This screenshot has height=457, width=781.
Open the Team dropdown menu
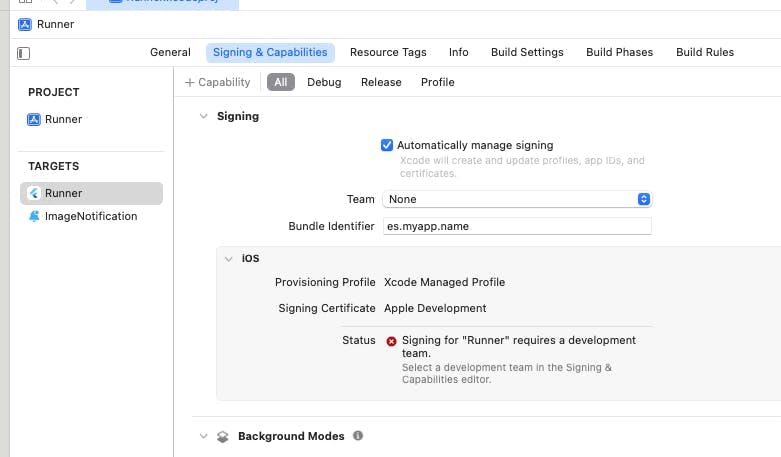click(517, 199)
